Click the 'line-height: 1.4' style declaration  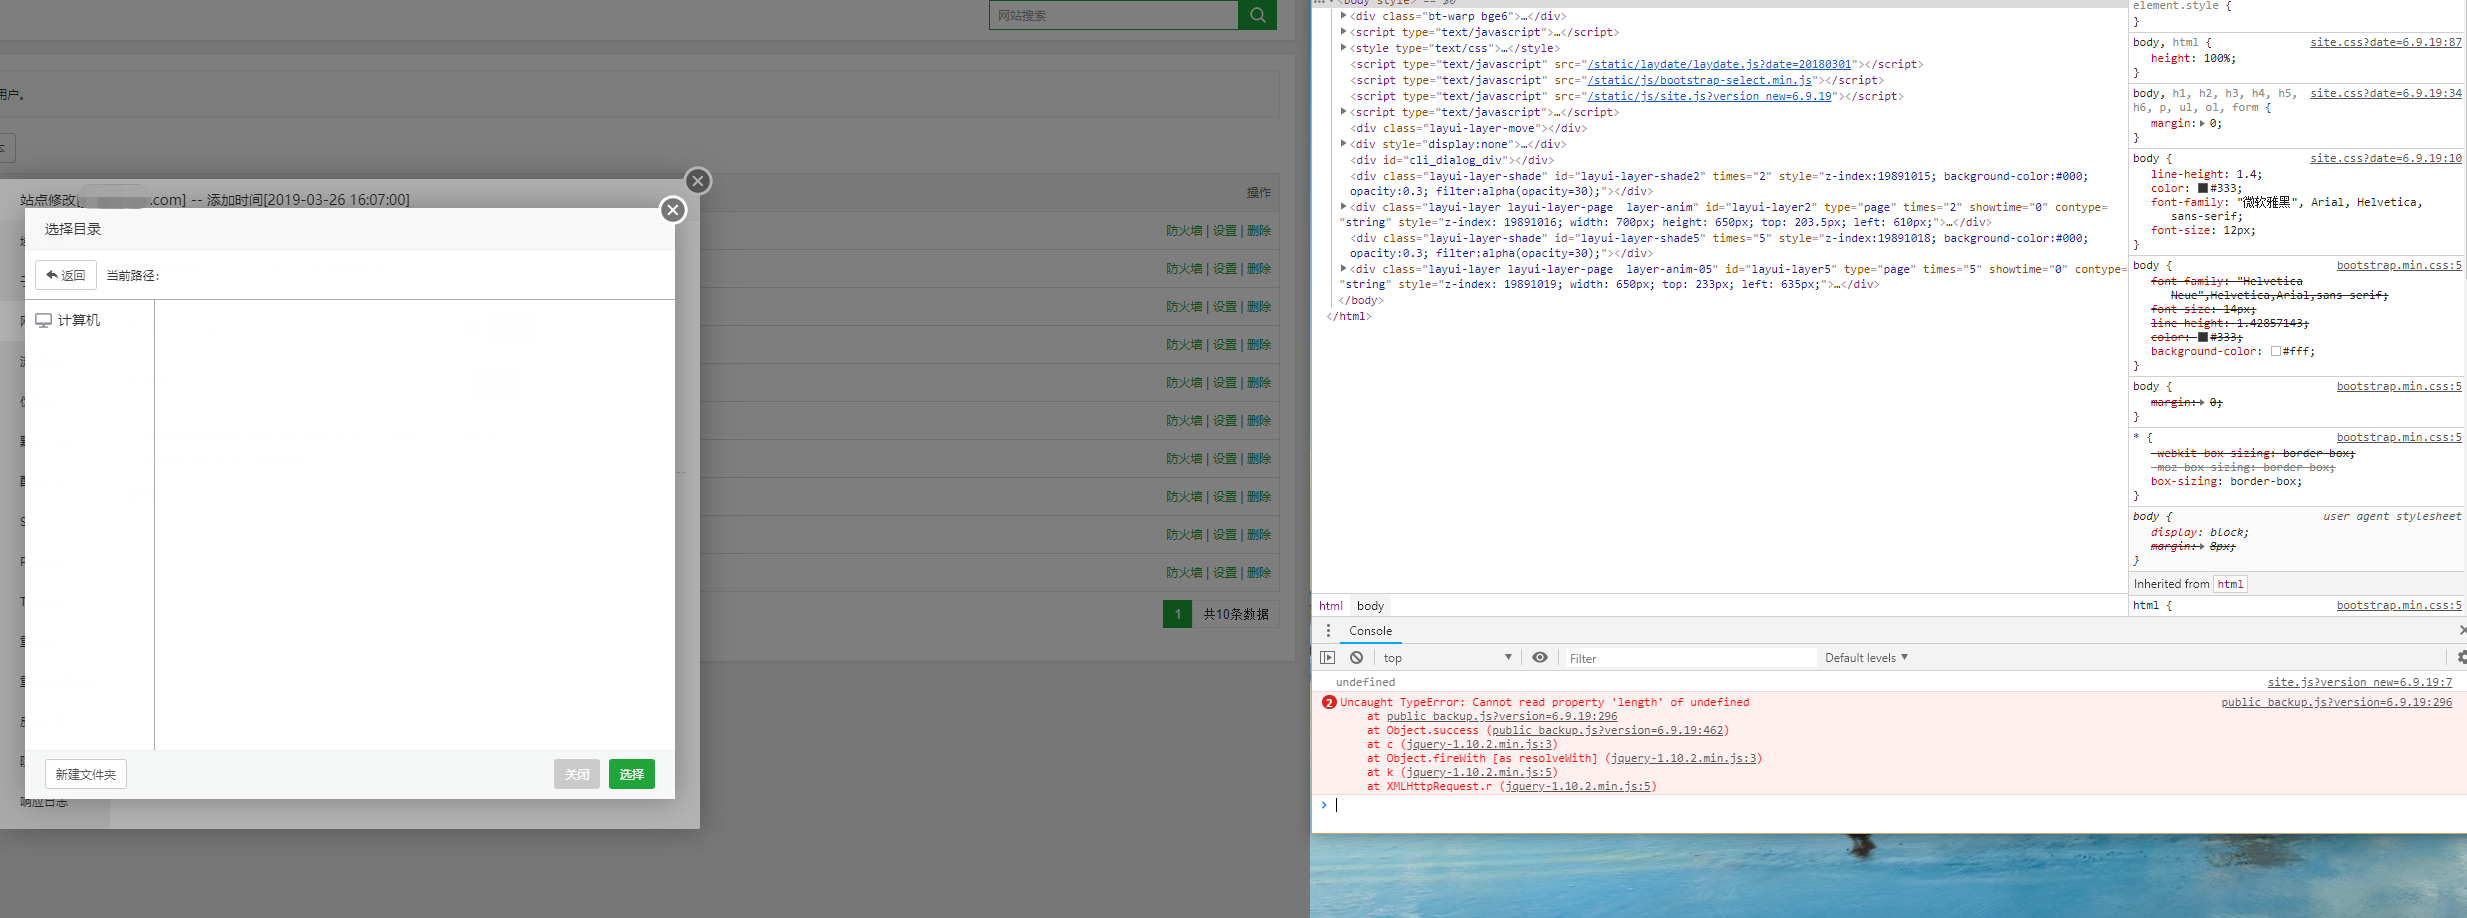click(2206, 174)
